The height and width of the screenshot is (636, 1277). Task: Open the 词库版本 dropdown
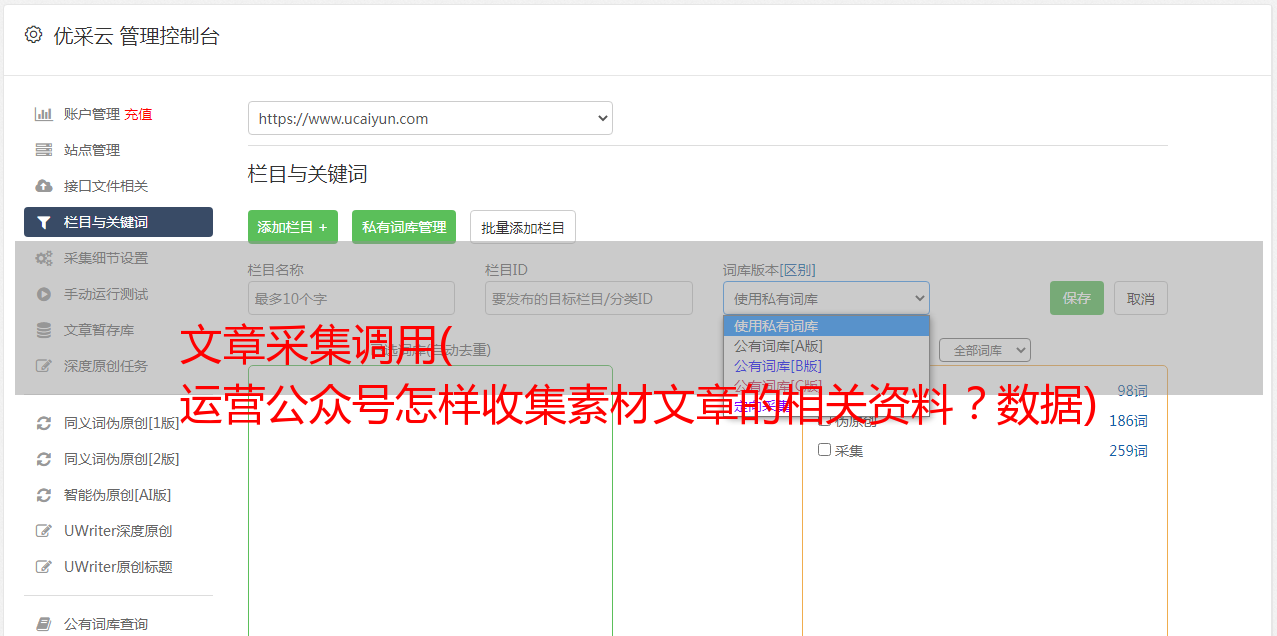[x=826, y=298]
